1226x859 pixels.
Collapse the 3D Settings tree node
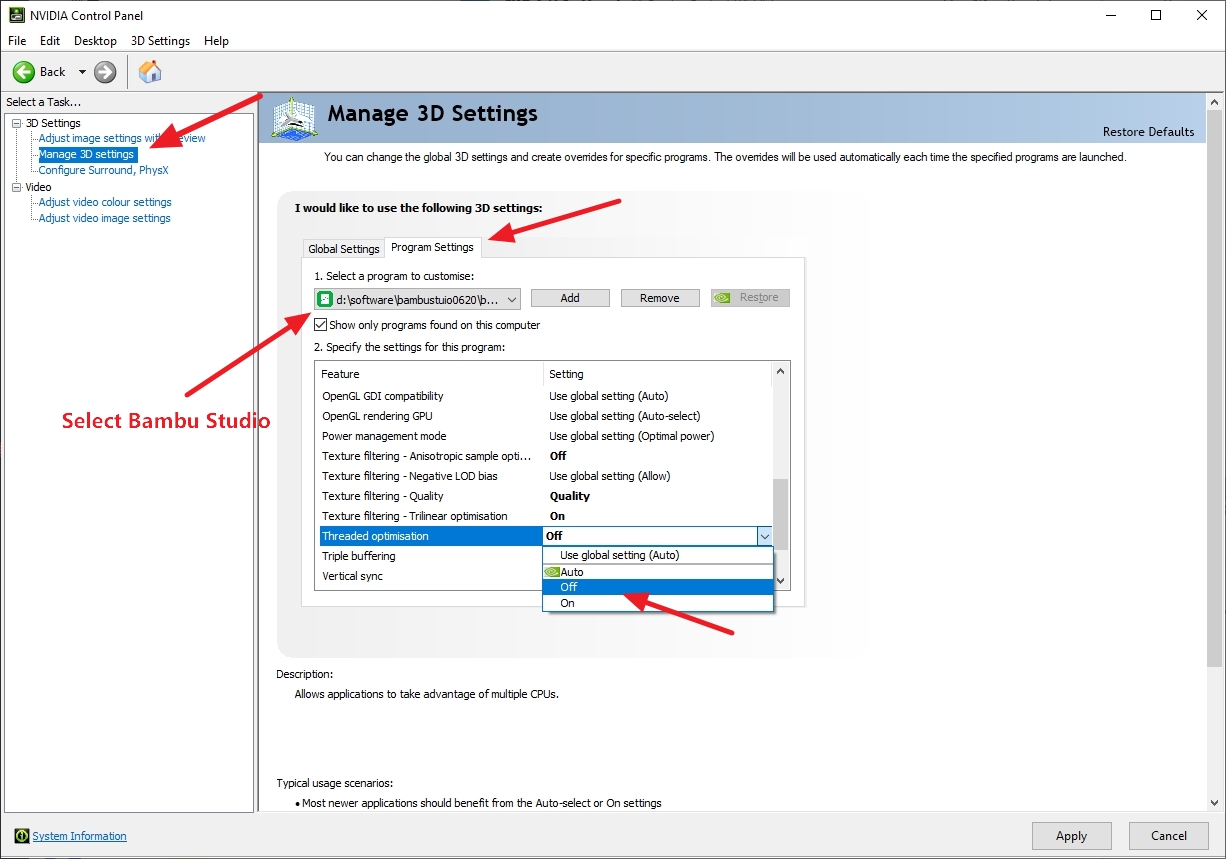[16, 123]
